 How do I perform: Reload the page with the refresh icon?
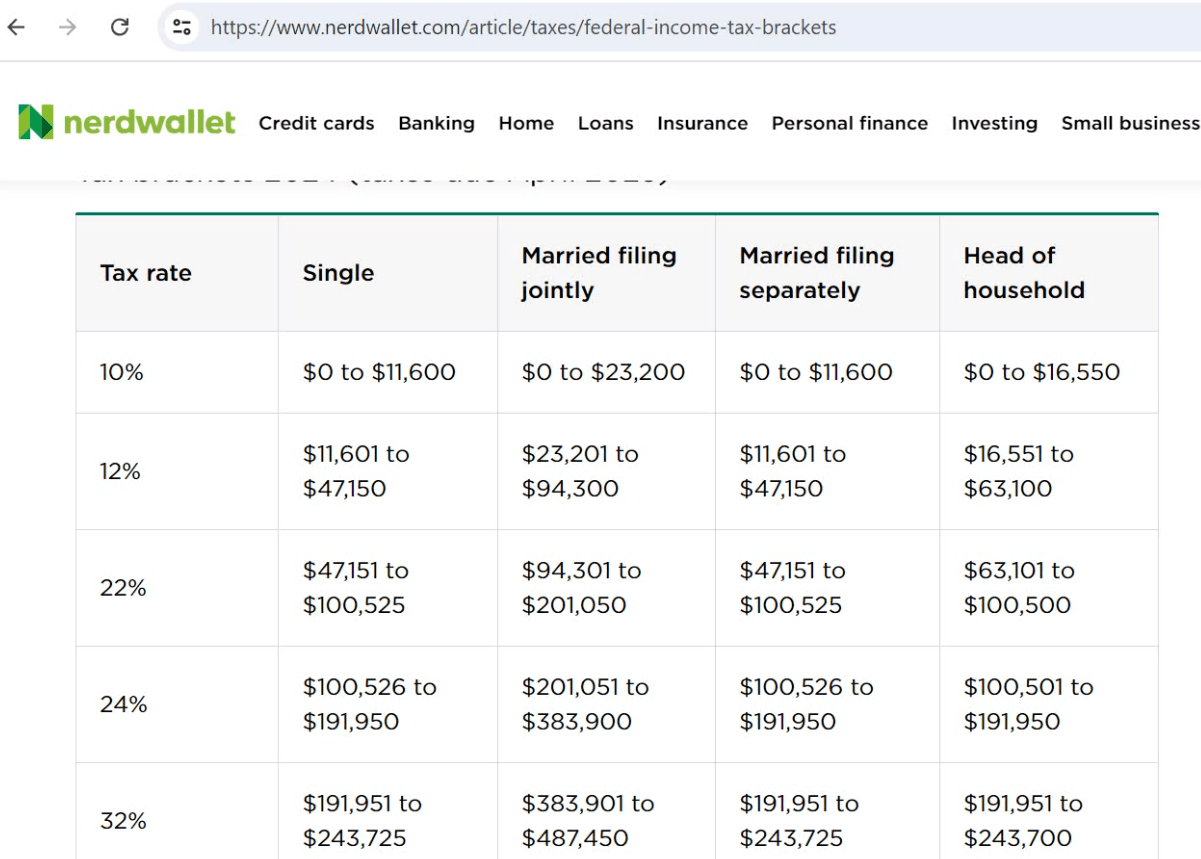point(120,27)
